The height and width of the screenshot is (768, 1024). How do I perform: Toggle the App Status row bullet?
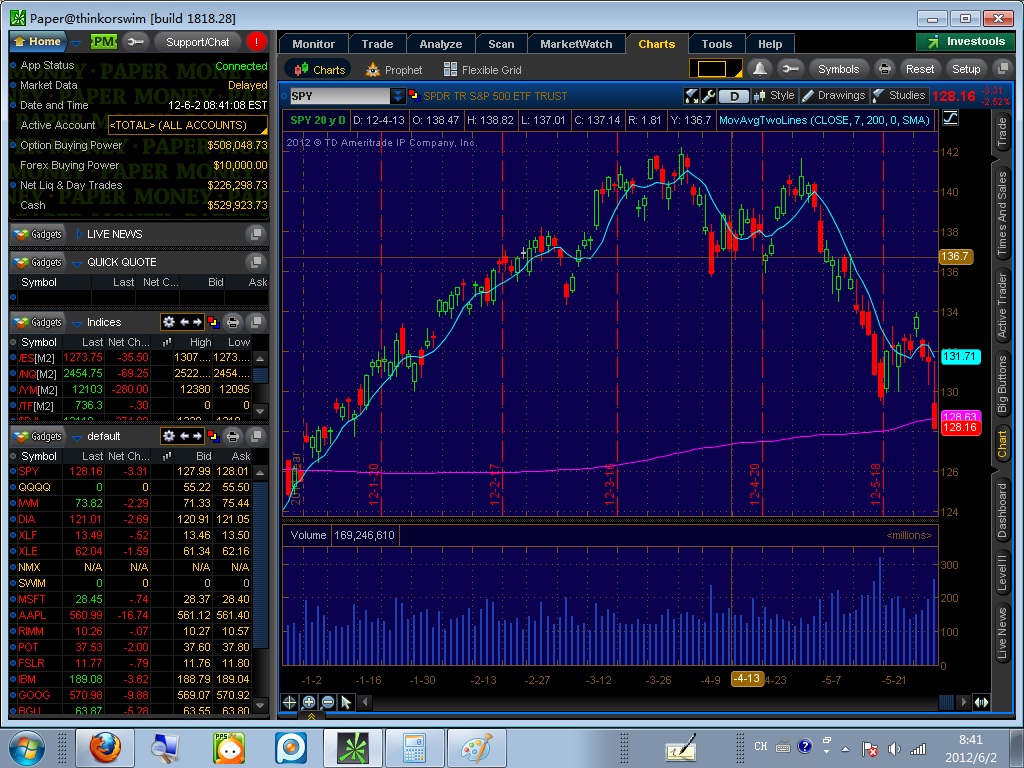tap(13, 65)
